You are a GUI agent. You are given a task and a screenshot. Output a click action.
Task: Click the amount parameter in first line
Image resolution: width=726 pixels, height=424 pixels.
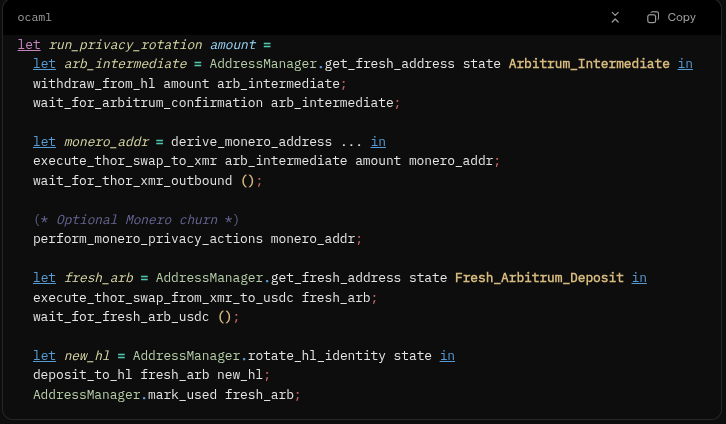coord(233,45)
